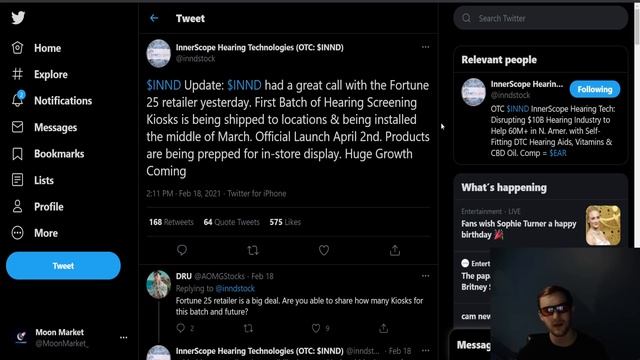Click the Search Twitter field
The height and width of the screenshot is (360, 640).
click(541, 18)
